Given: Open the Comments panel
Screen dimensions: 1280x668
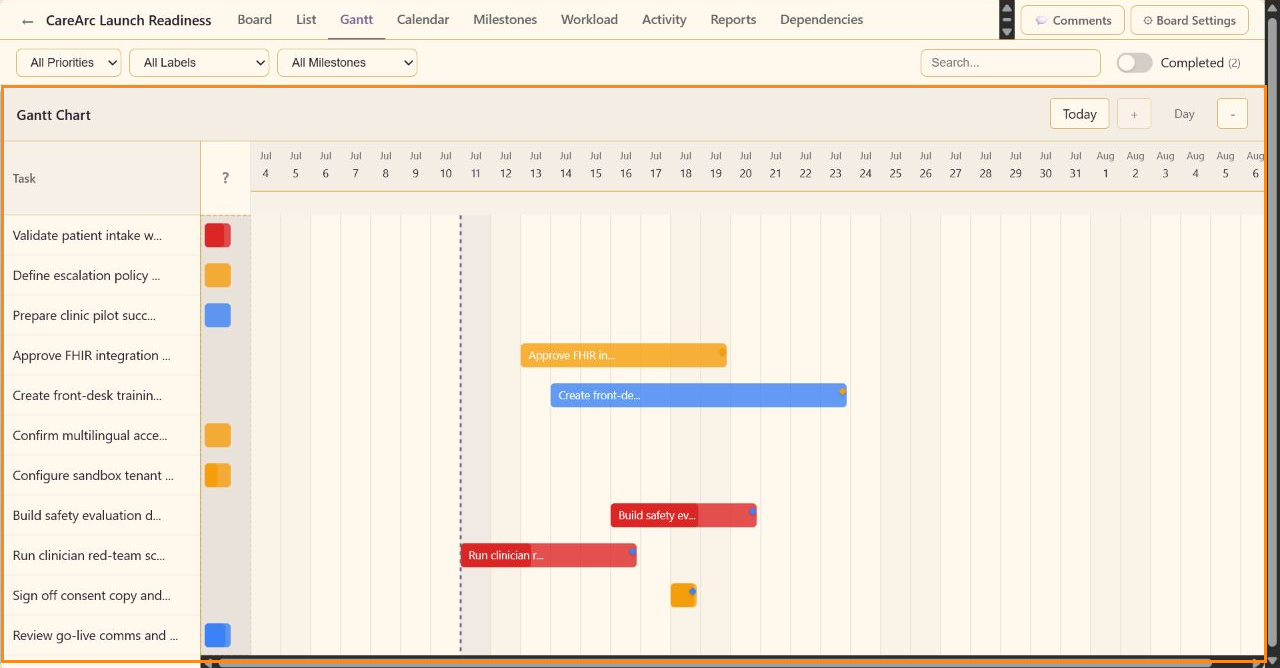Looking at the screenshot, I should 1073,20.
